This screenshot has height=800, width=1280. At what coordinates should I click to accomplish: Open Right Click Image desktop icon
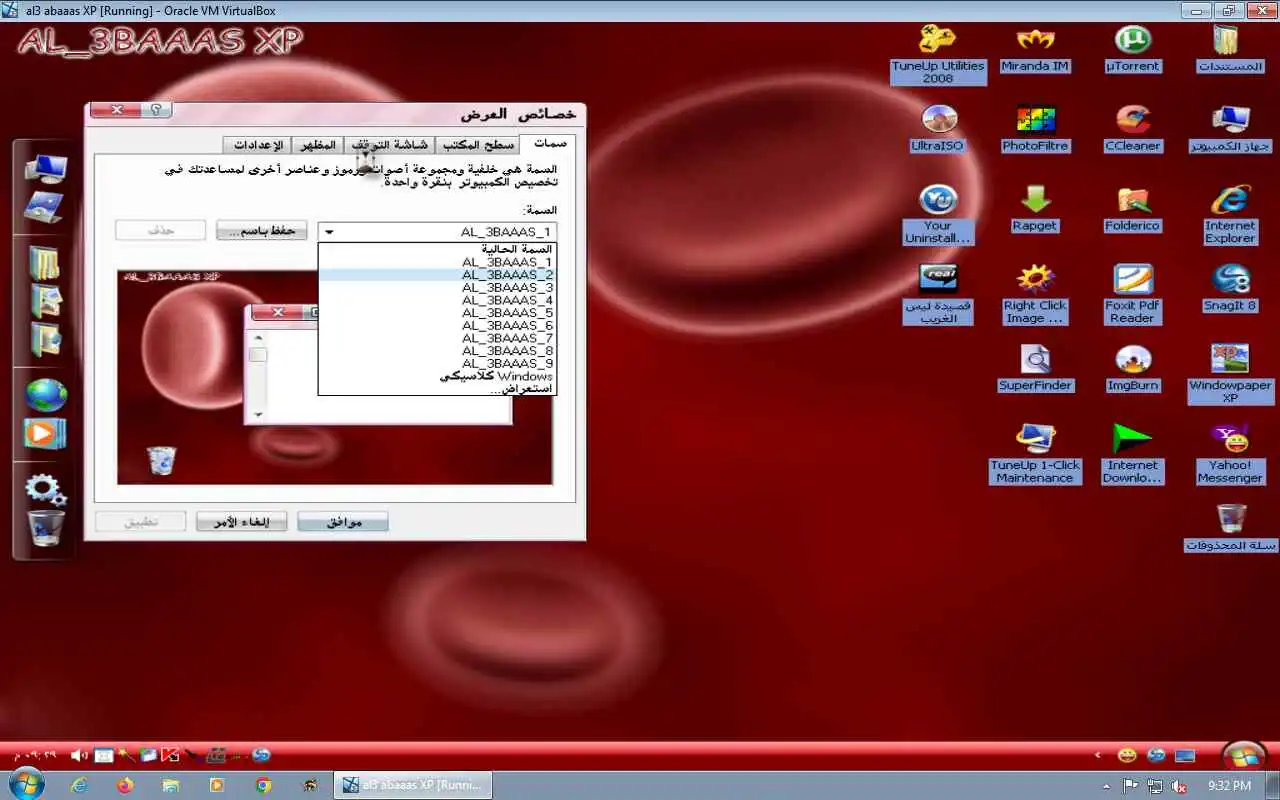1035,294
